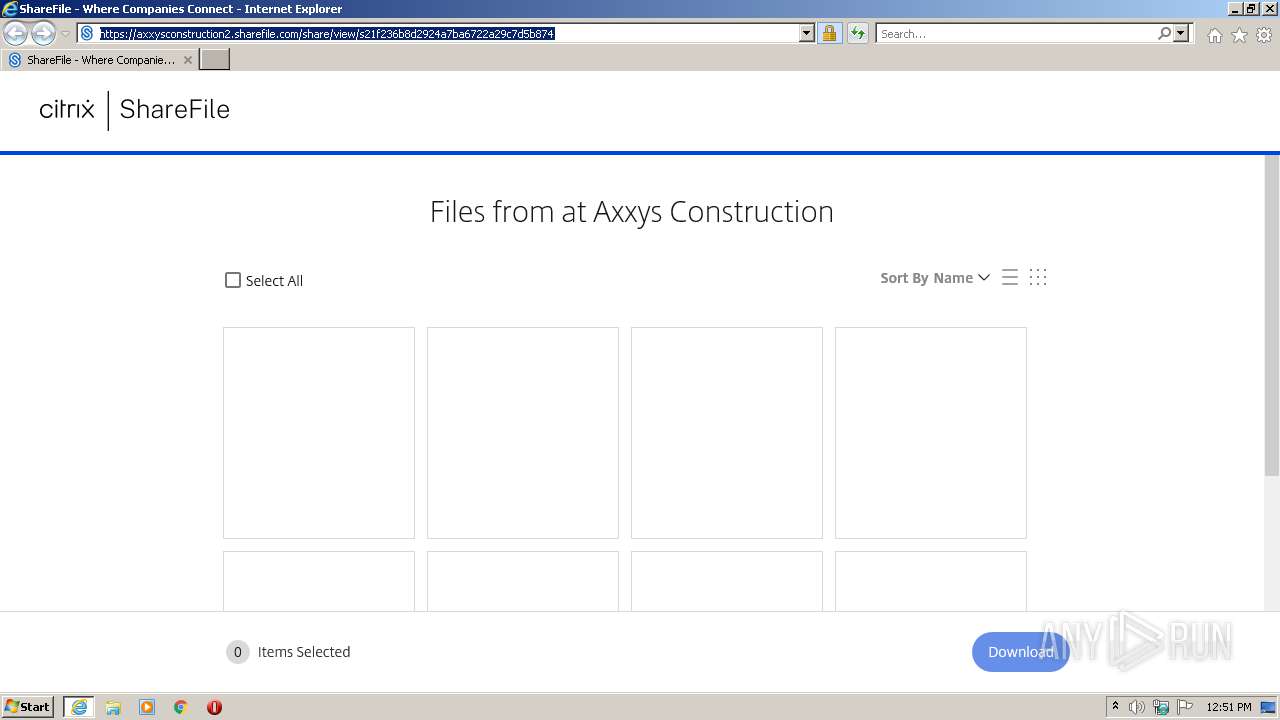Tick the Select All checkbox
Viewport: 1280px width, 720px height.
tap(233, 281)
